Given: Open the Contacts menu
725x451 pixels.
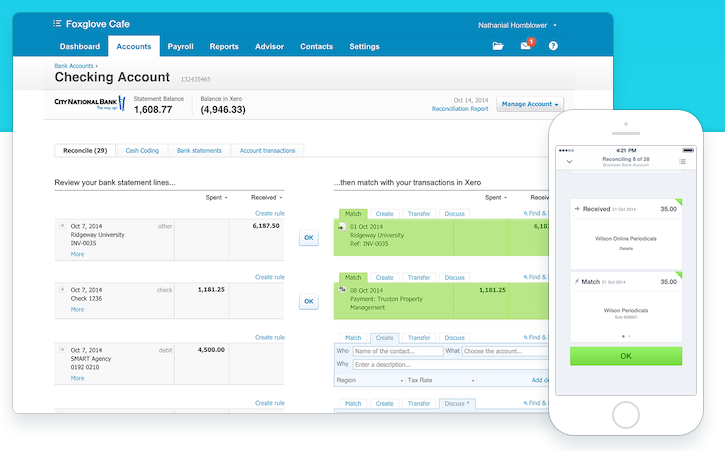Looking at the screenshot, I should [x=316, y=46].
